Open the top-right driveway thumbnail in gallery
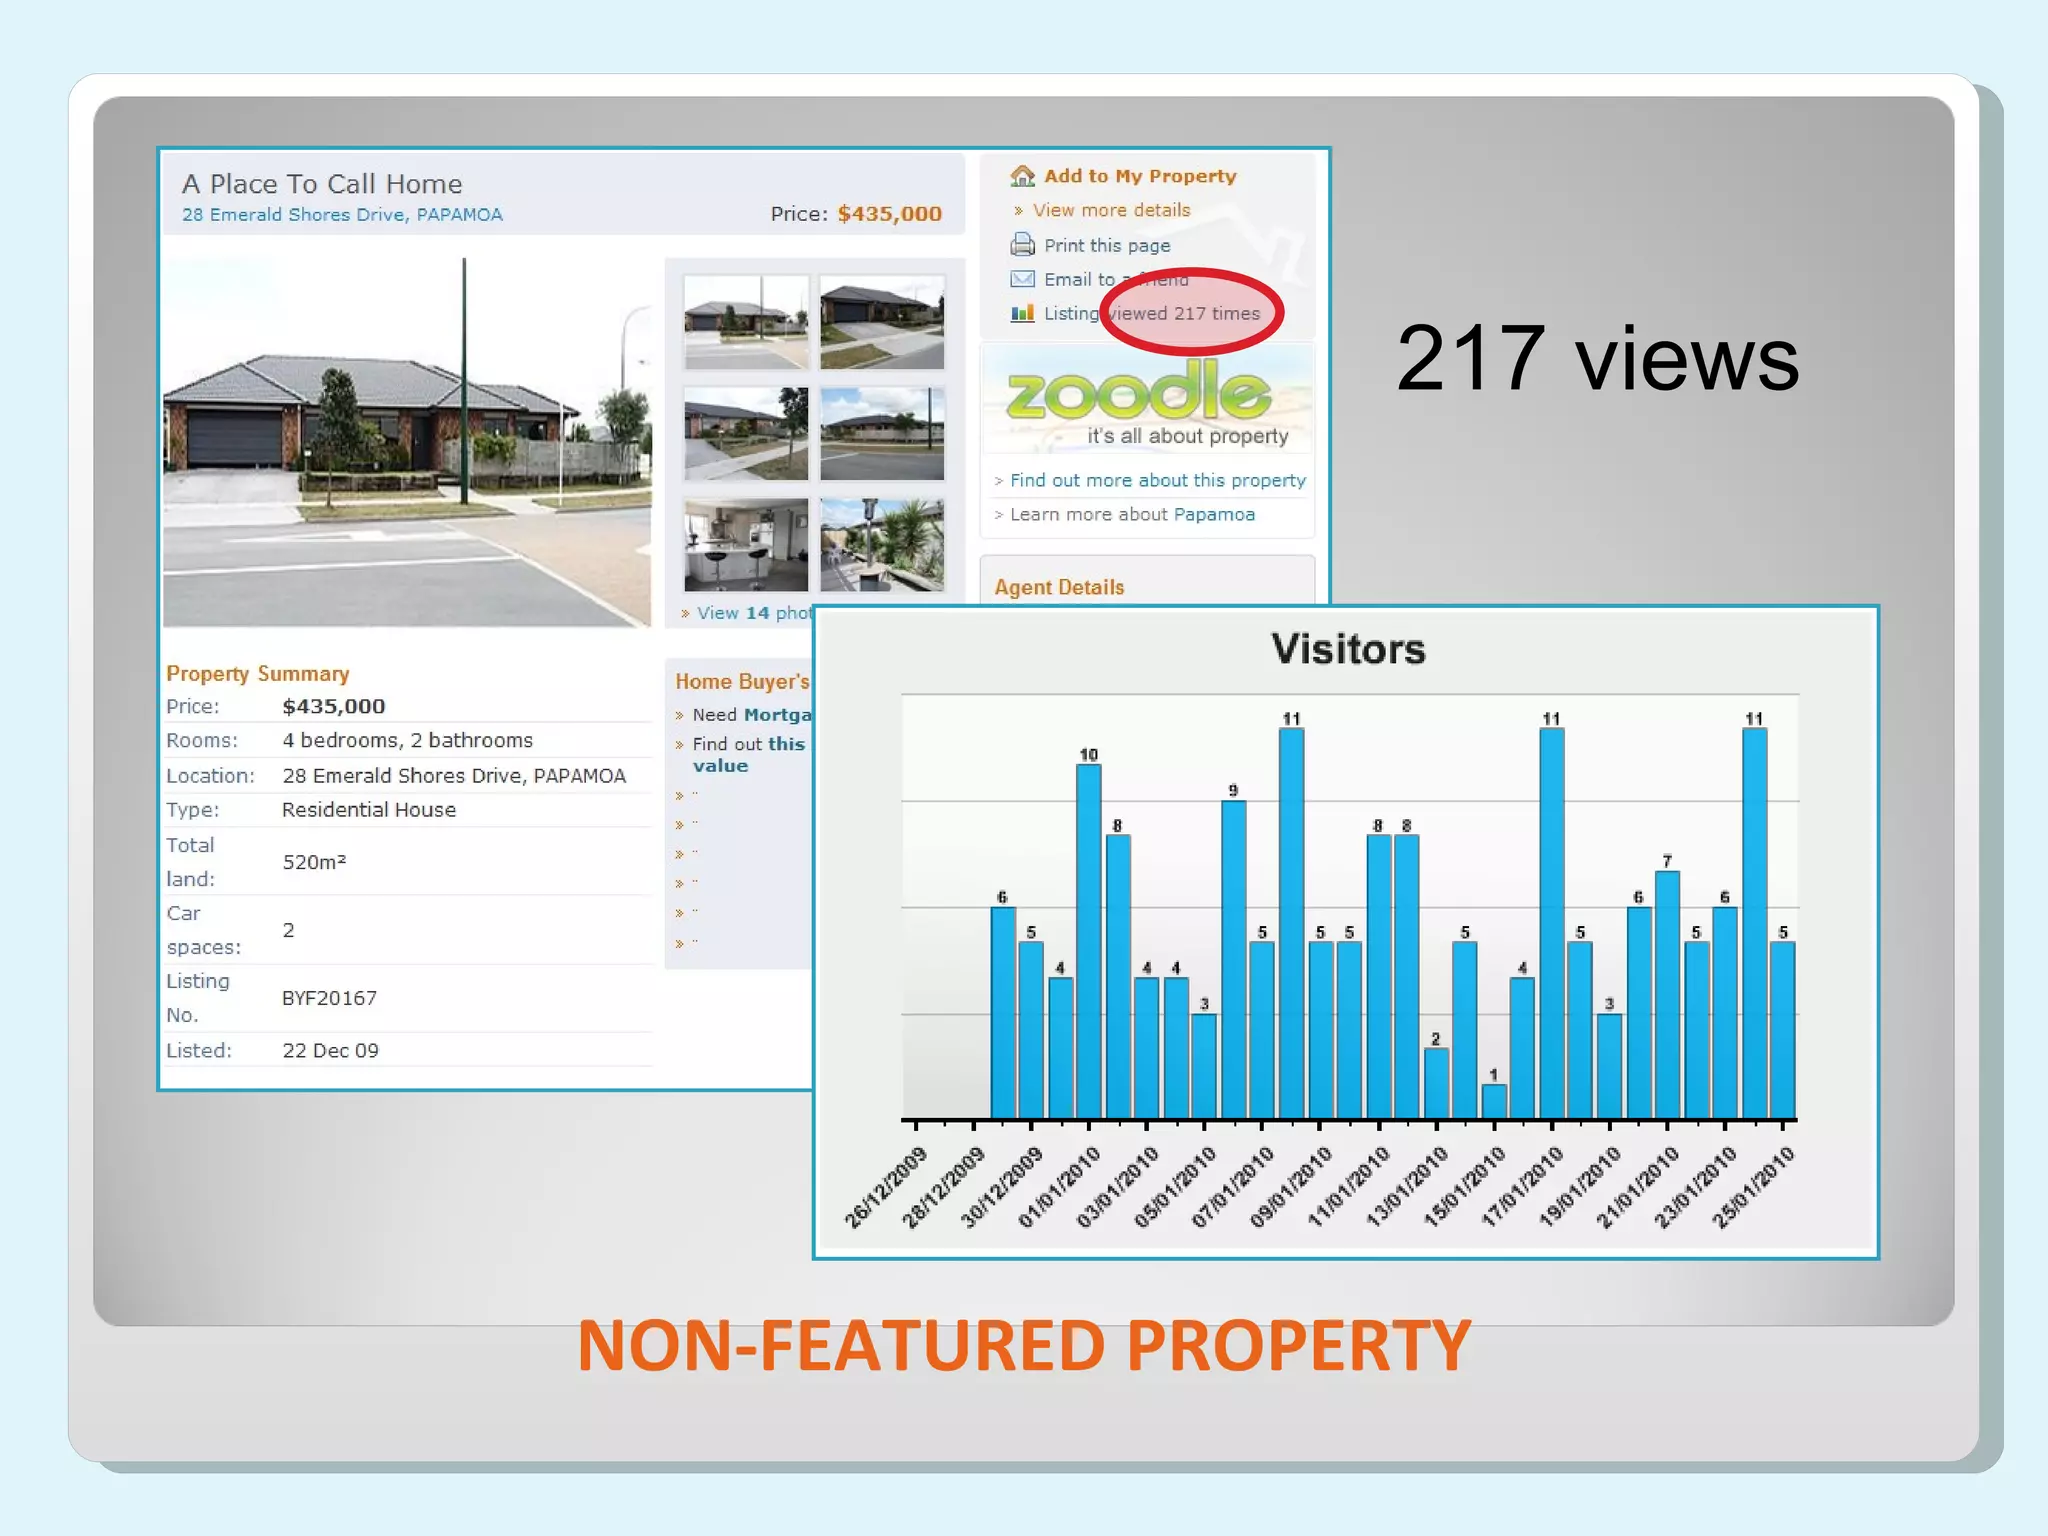 (882, 322)
